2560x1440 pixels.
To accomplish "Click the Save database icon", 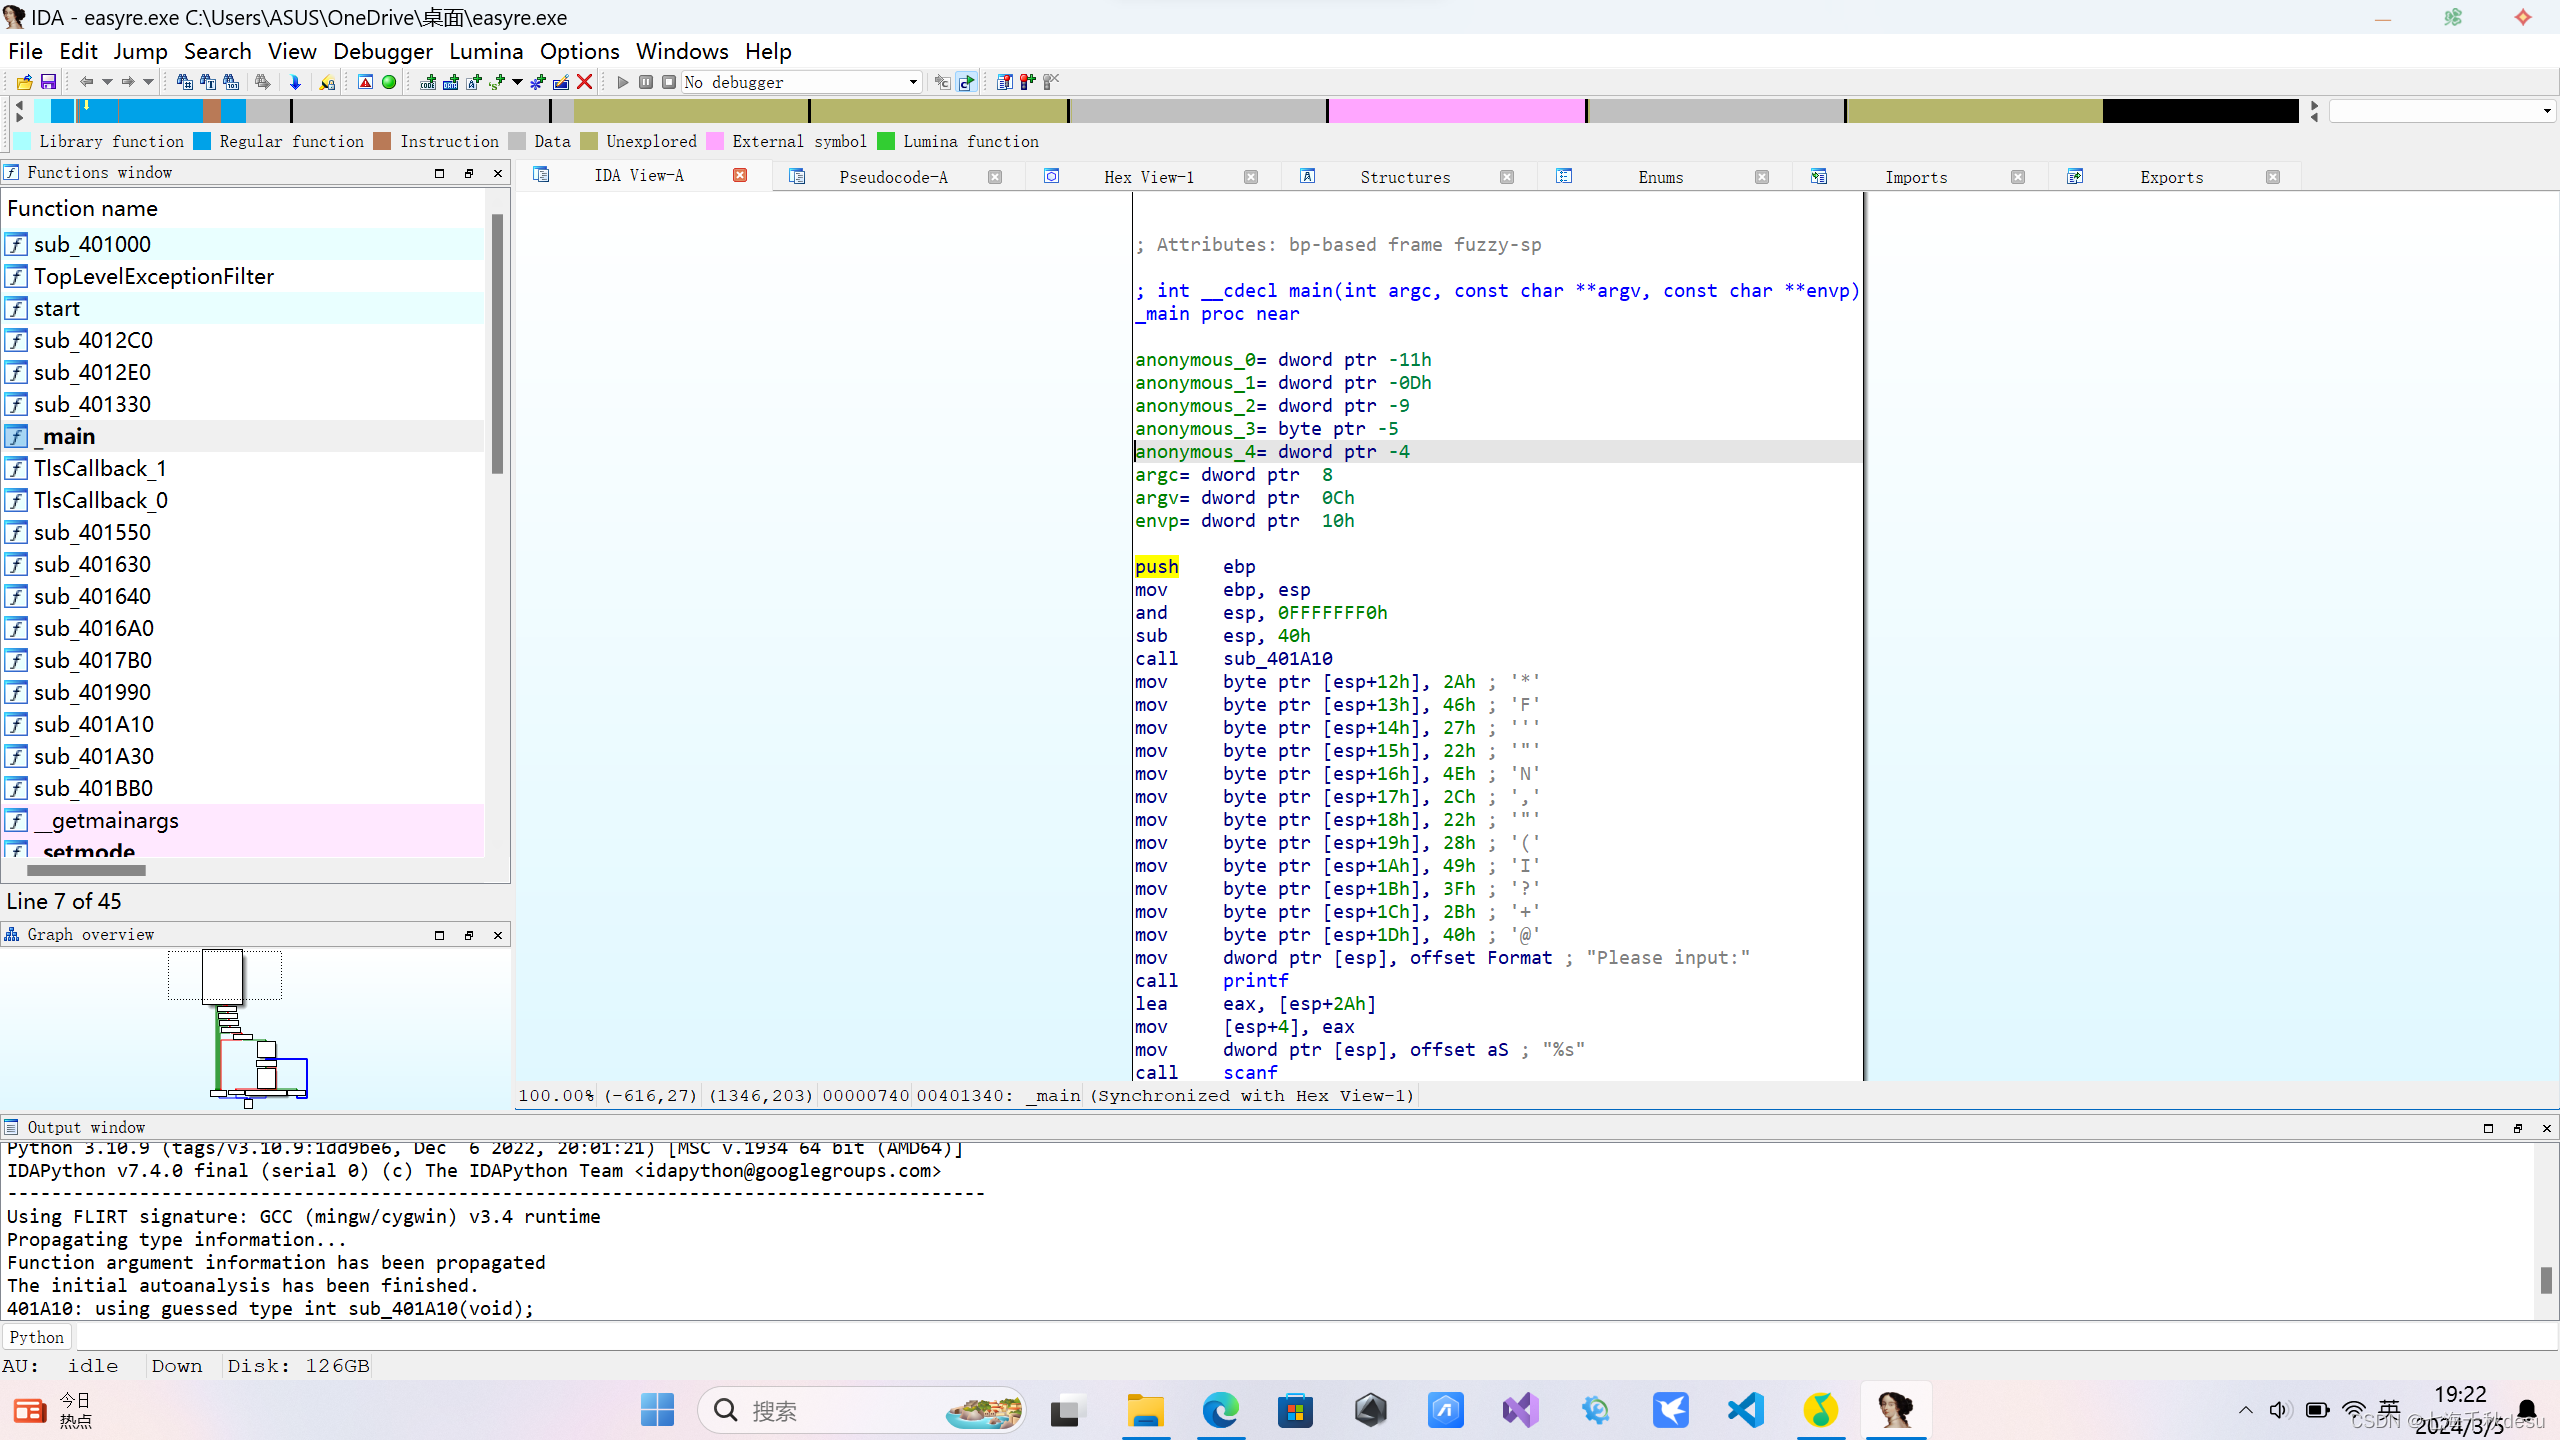I will point(48,82).
